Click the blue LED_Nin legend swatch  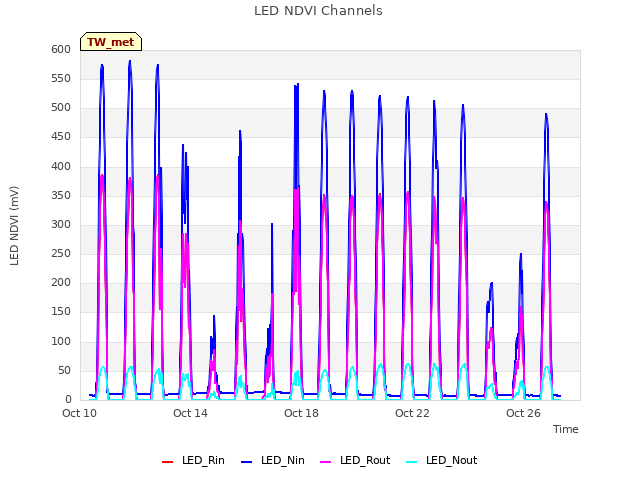pos(247,462)
